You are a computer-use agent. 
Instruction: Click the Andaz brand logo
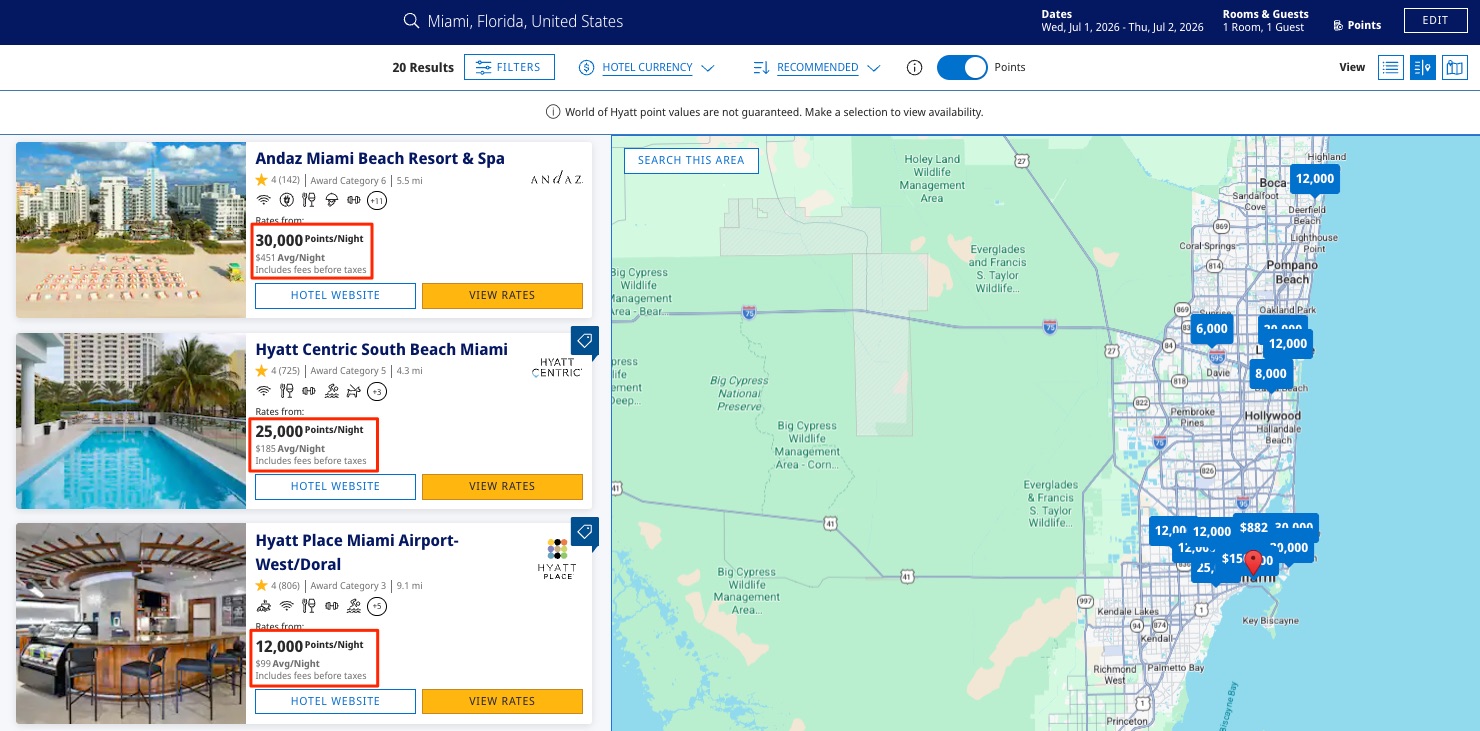click(x=556, y=179)
